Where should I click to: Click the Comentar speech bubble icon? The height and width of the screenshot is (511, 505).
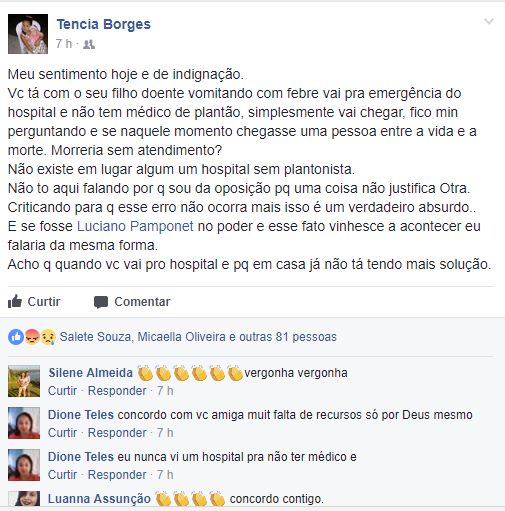(x=101, y=302)
